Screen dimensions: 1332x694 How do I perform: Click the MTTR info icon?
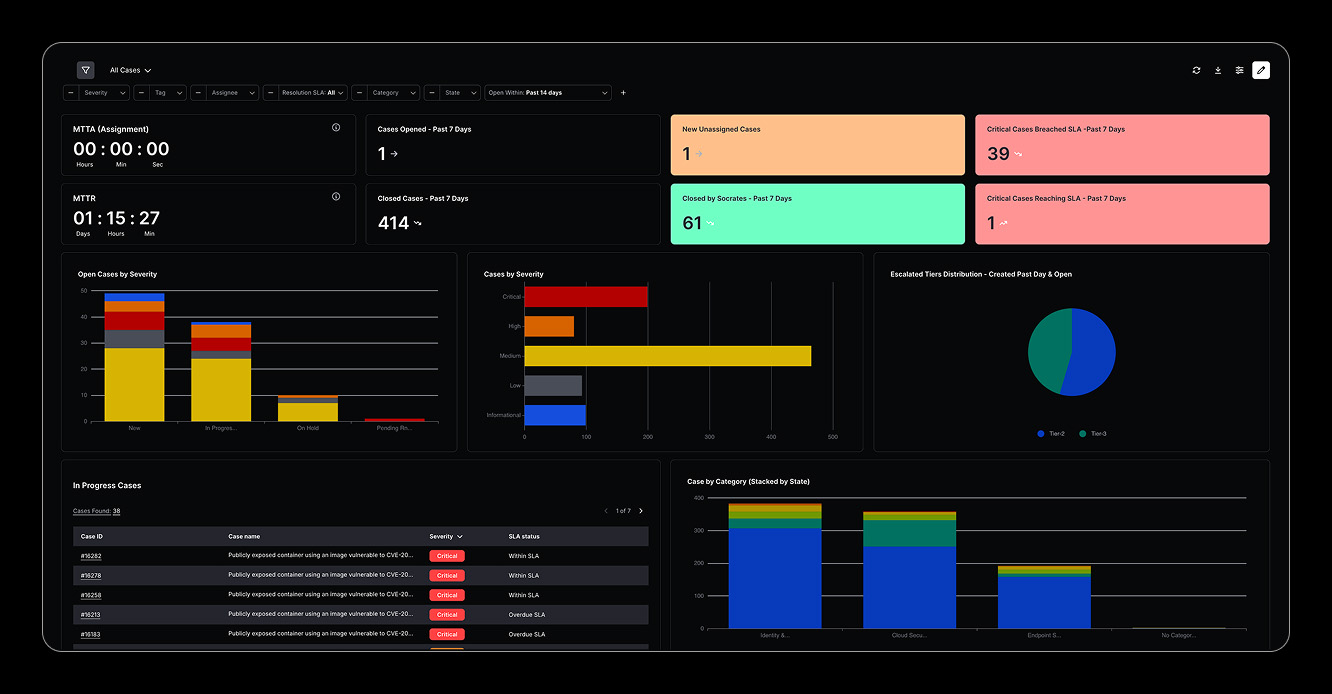tap(336, 197)
